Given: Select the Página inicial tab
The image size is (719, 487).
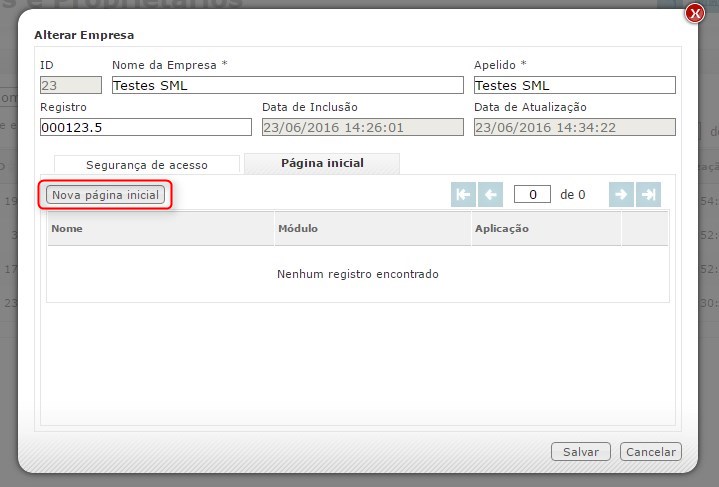Looking at the screenshot, I should (322, 163).
